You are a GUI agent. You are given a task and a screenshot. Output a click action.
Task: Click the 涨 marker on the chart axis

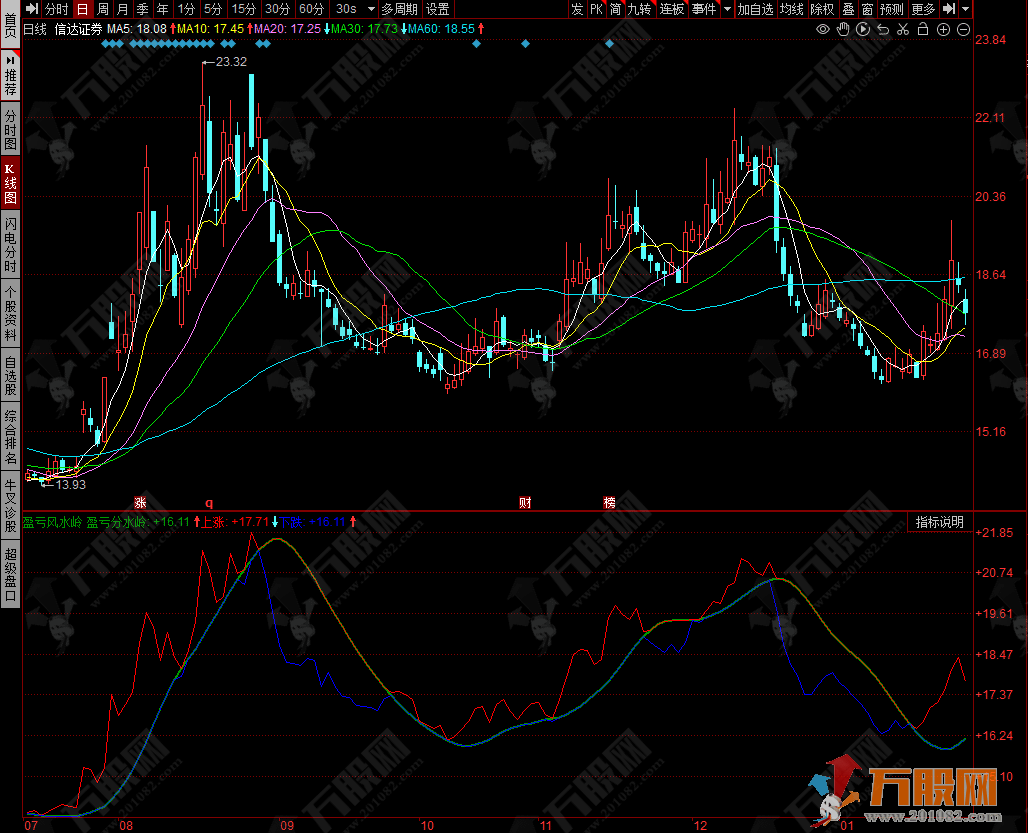(140, 503)
